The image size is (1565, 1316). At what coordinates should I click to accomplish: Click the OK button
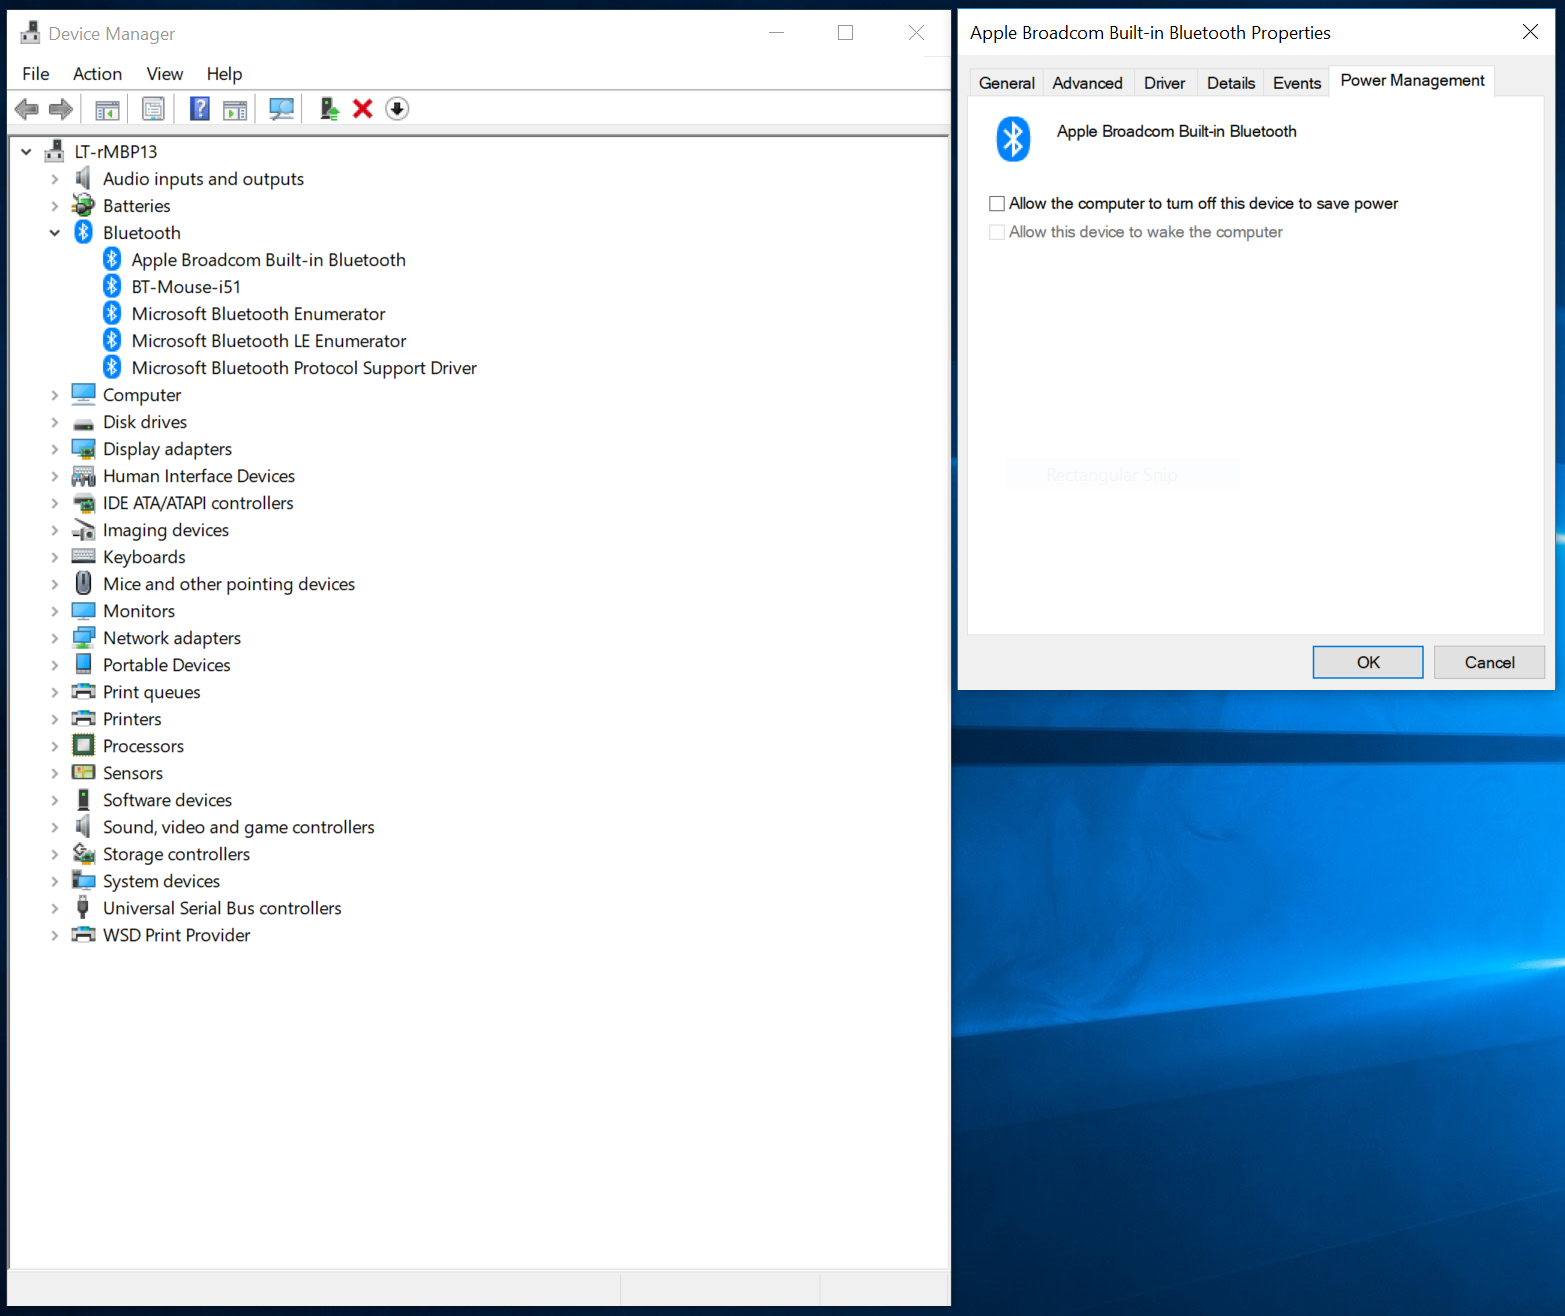coord(1367,662)
